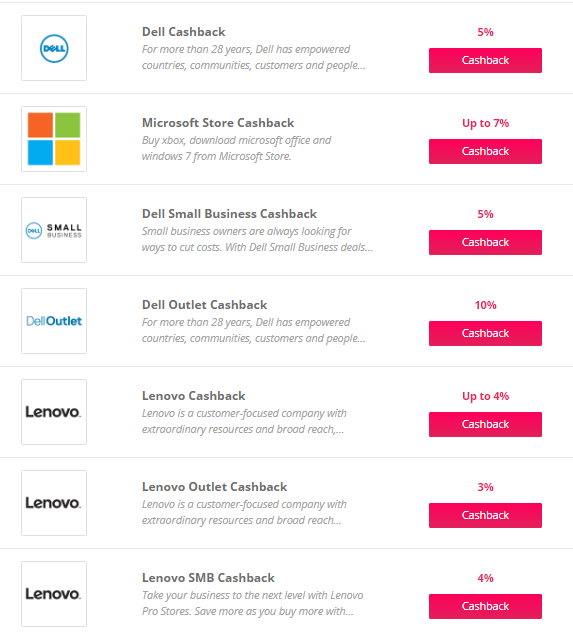
Task: Open the Dell Cashback title link
Action: tap(183, 32)
